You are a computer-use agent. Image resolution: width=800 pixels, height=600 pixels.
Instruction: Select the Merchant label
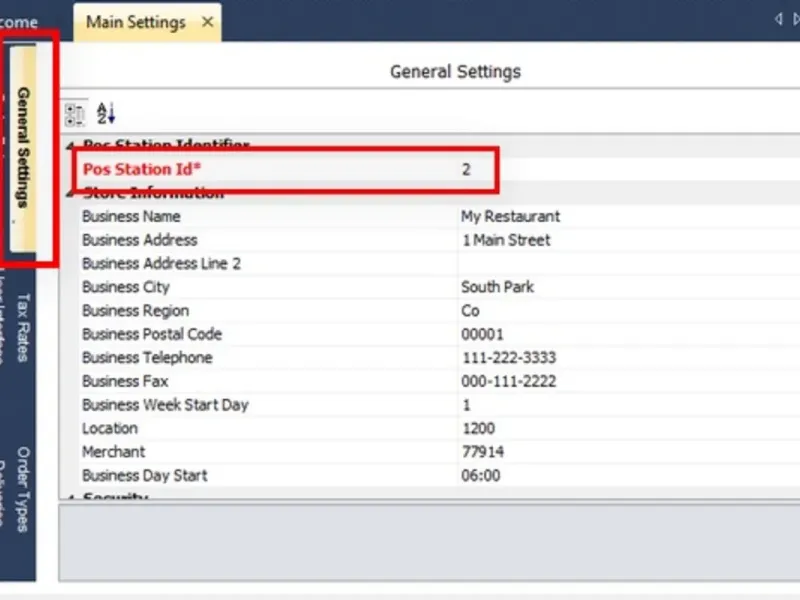click(113, 452)
